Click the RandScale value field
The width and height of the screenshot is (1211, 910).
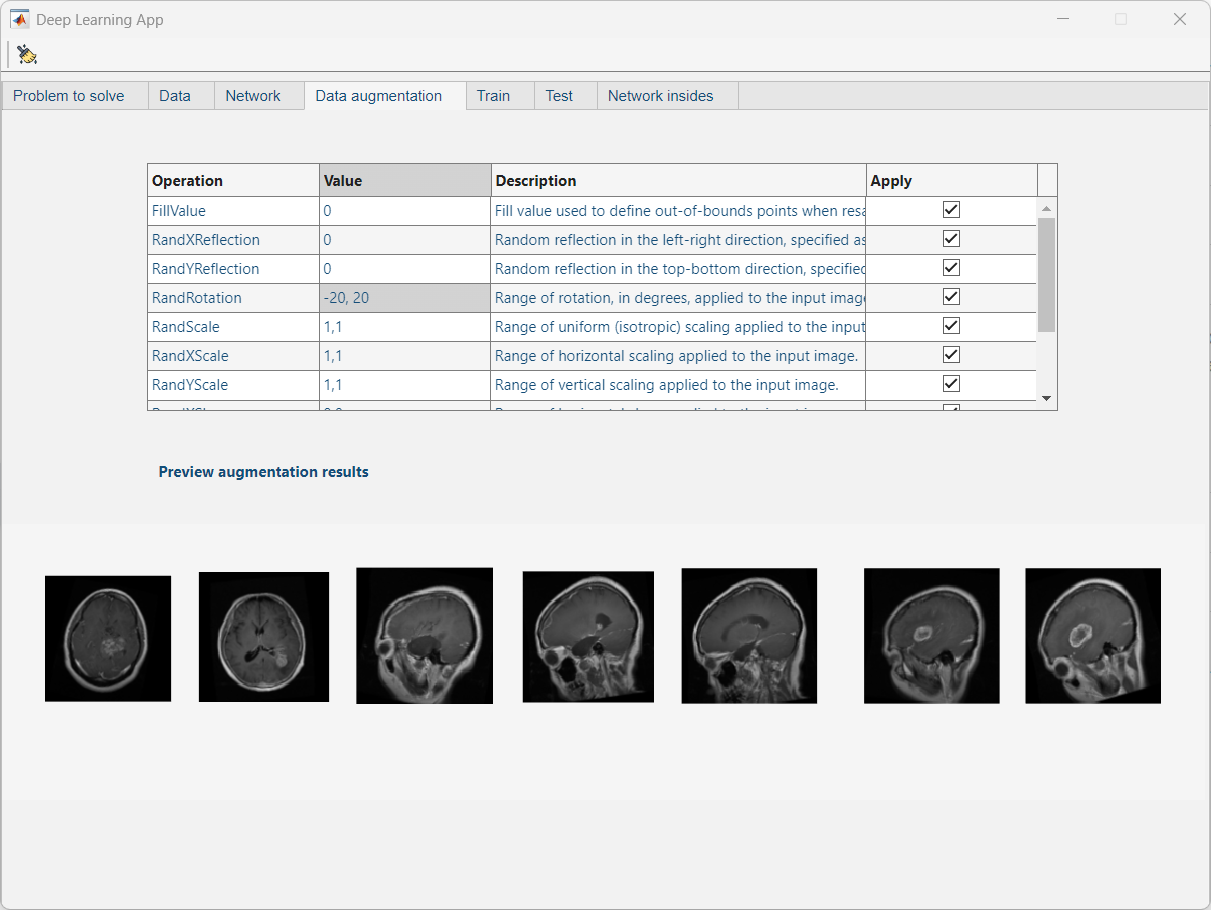405,327
